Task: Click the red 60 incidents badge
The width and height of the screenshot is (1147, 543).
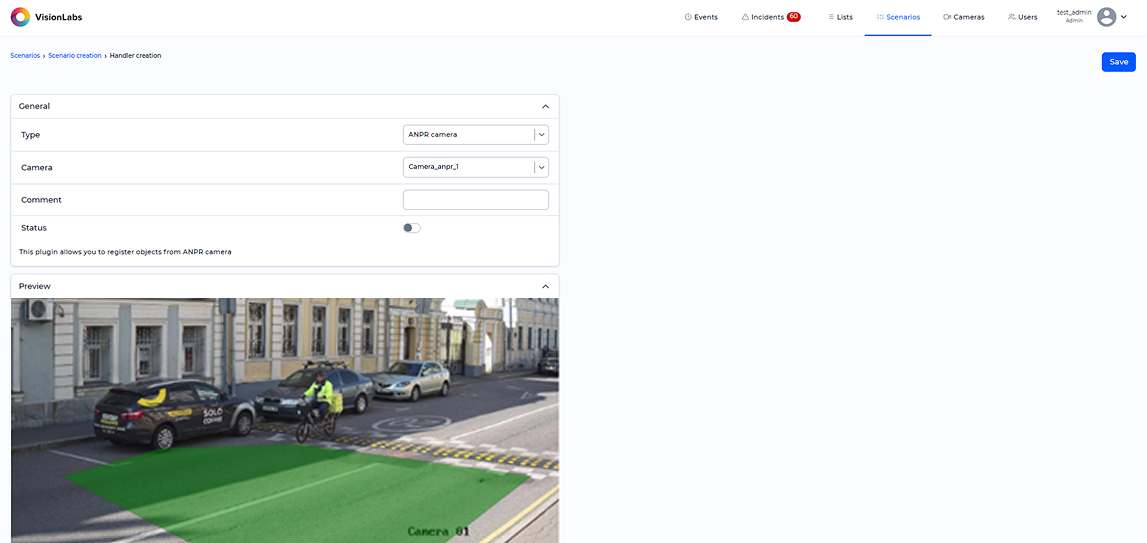Action: (794, 17)
